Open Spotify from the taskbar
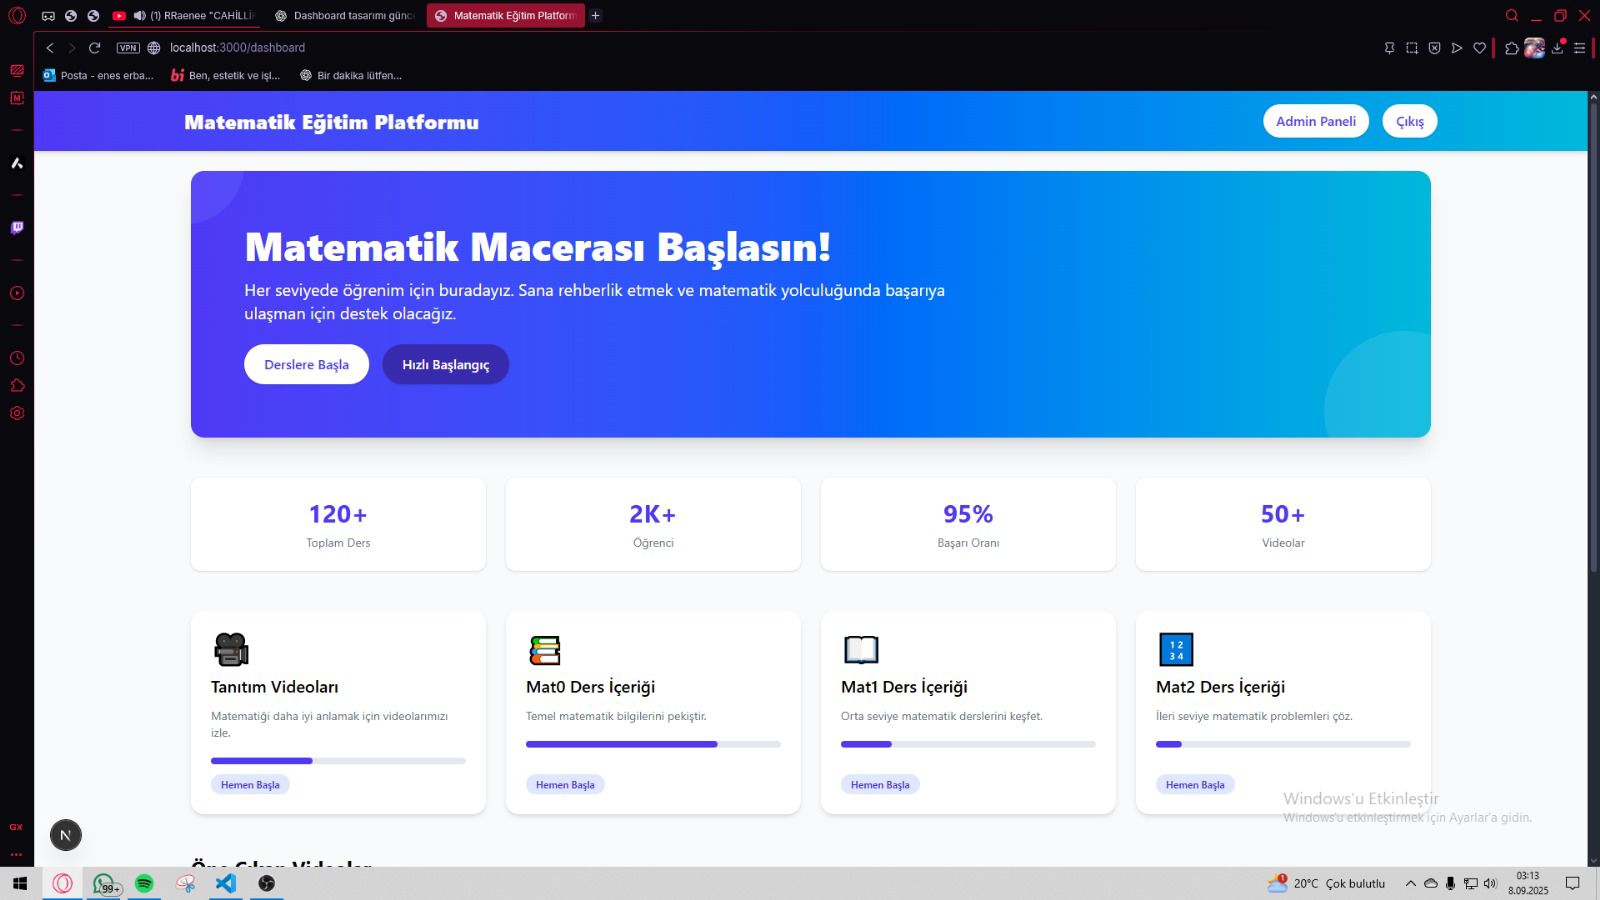 pos(144,883)
